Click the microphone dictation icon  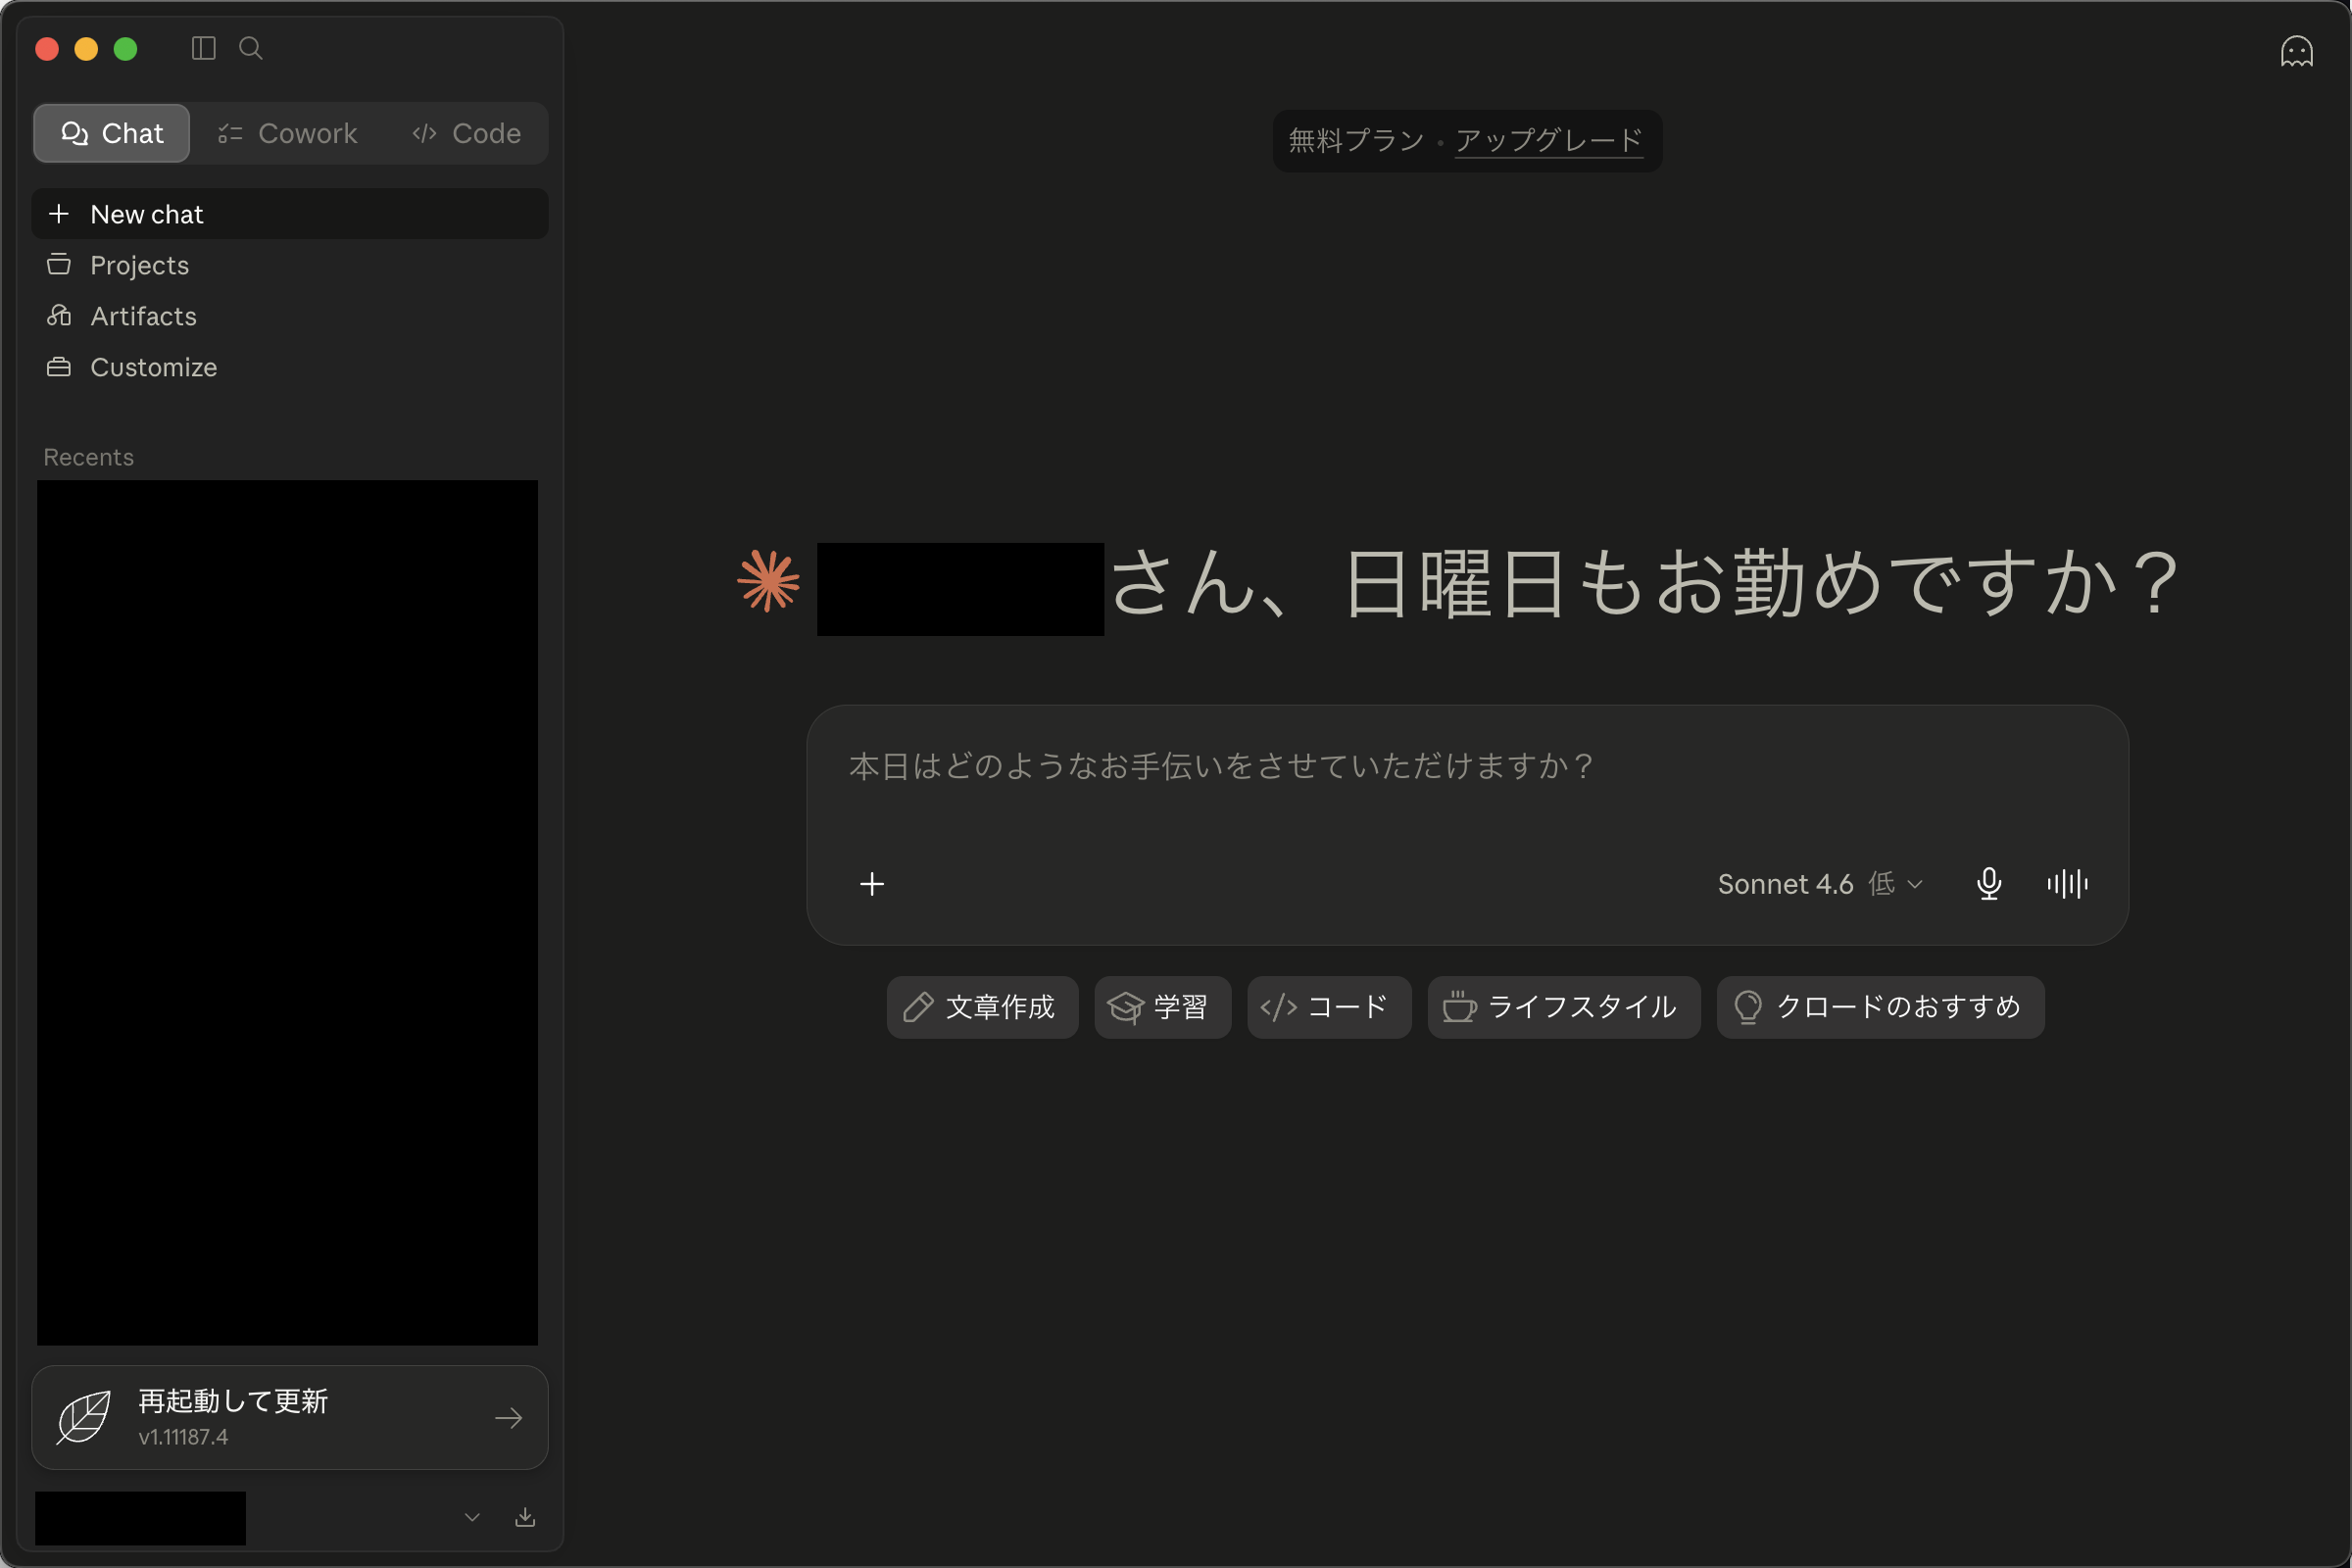(x=1989, y=884)
